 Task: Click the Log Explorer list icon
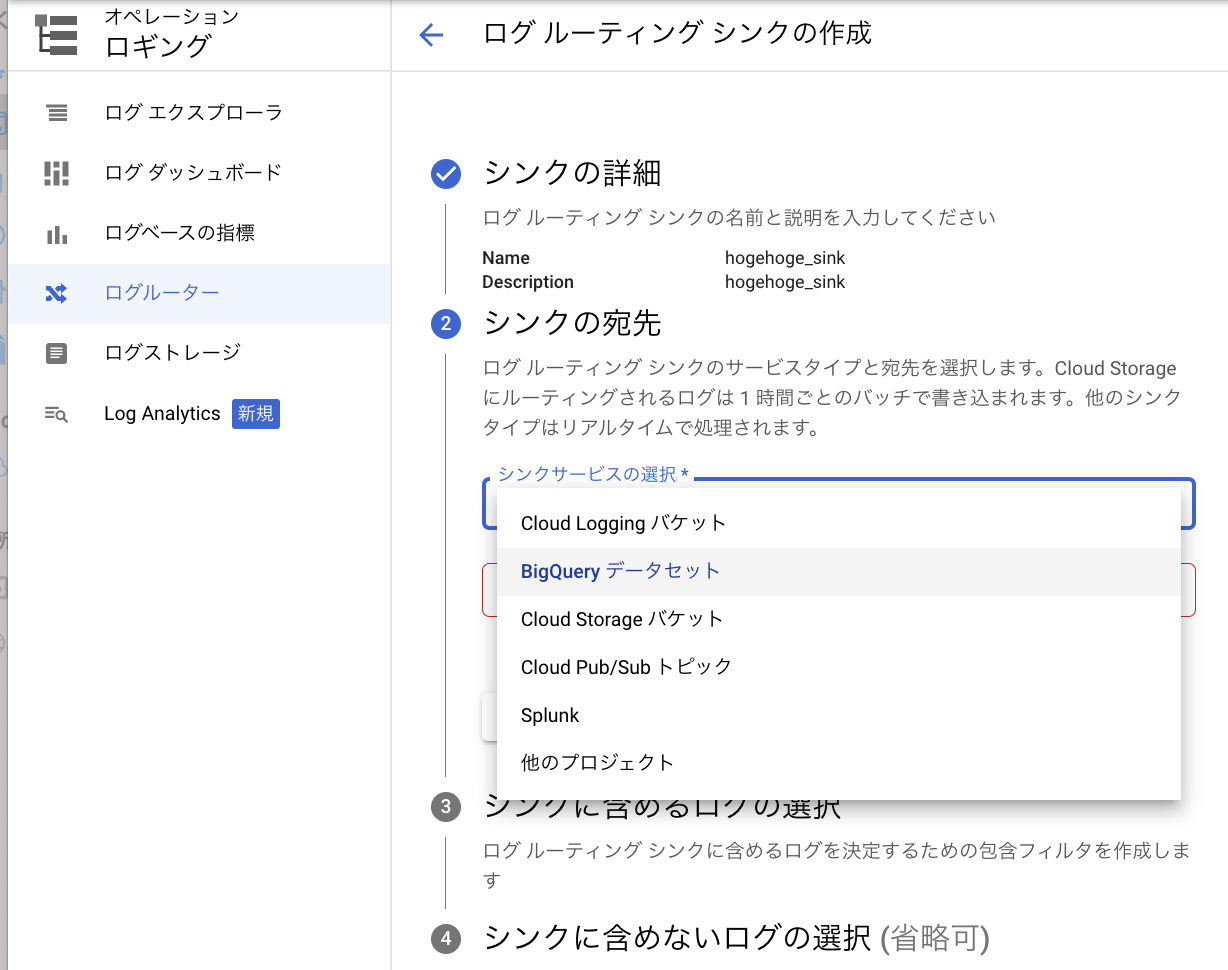tap(57, 113)
